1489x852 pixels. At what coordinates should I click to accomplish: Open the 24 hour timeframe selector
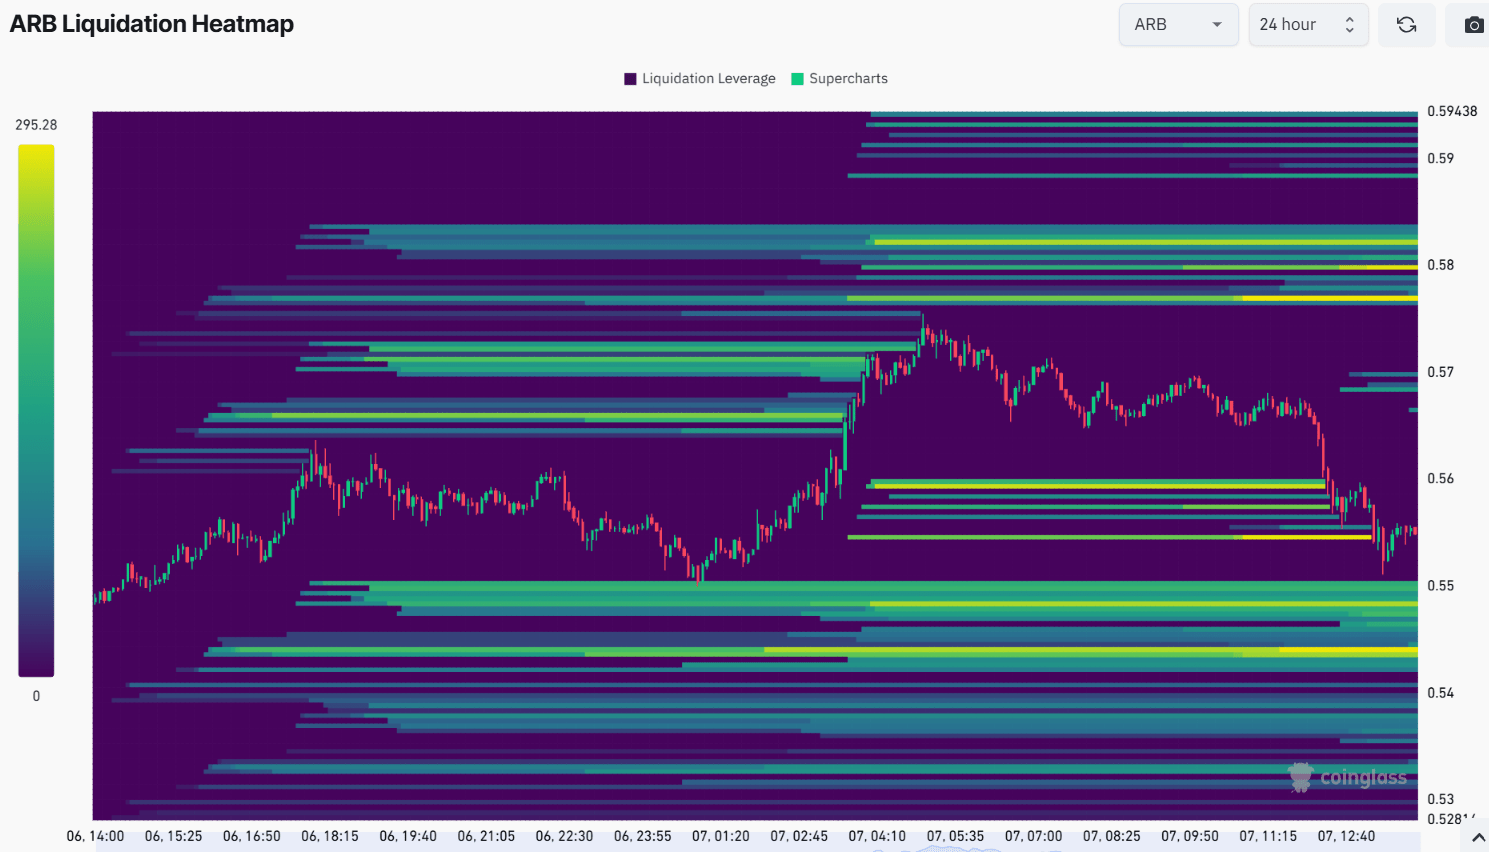(1308, 25)
